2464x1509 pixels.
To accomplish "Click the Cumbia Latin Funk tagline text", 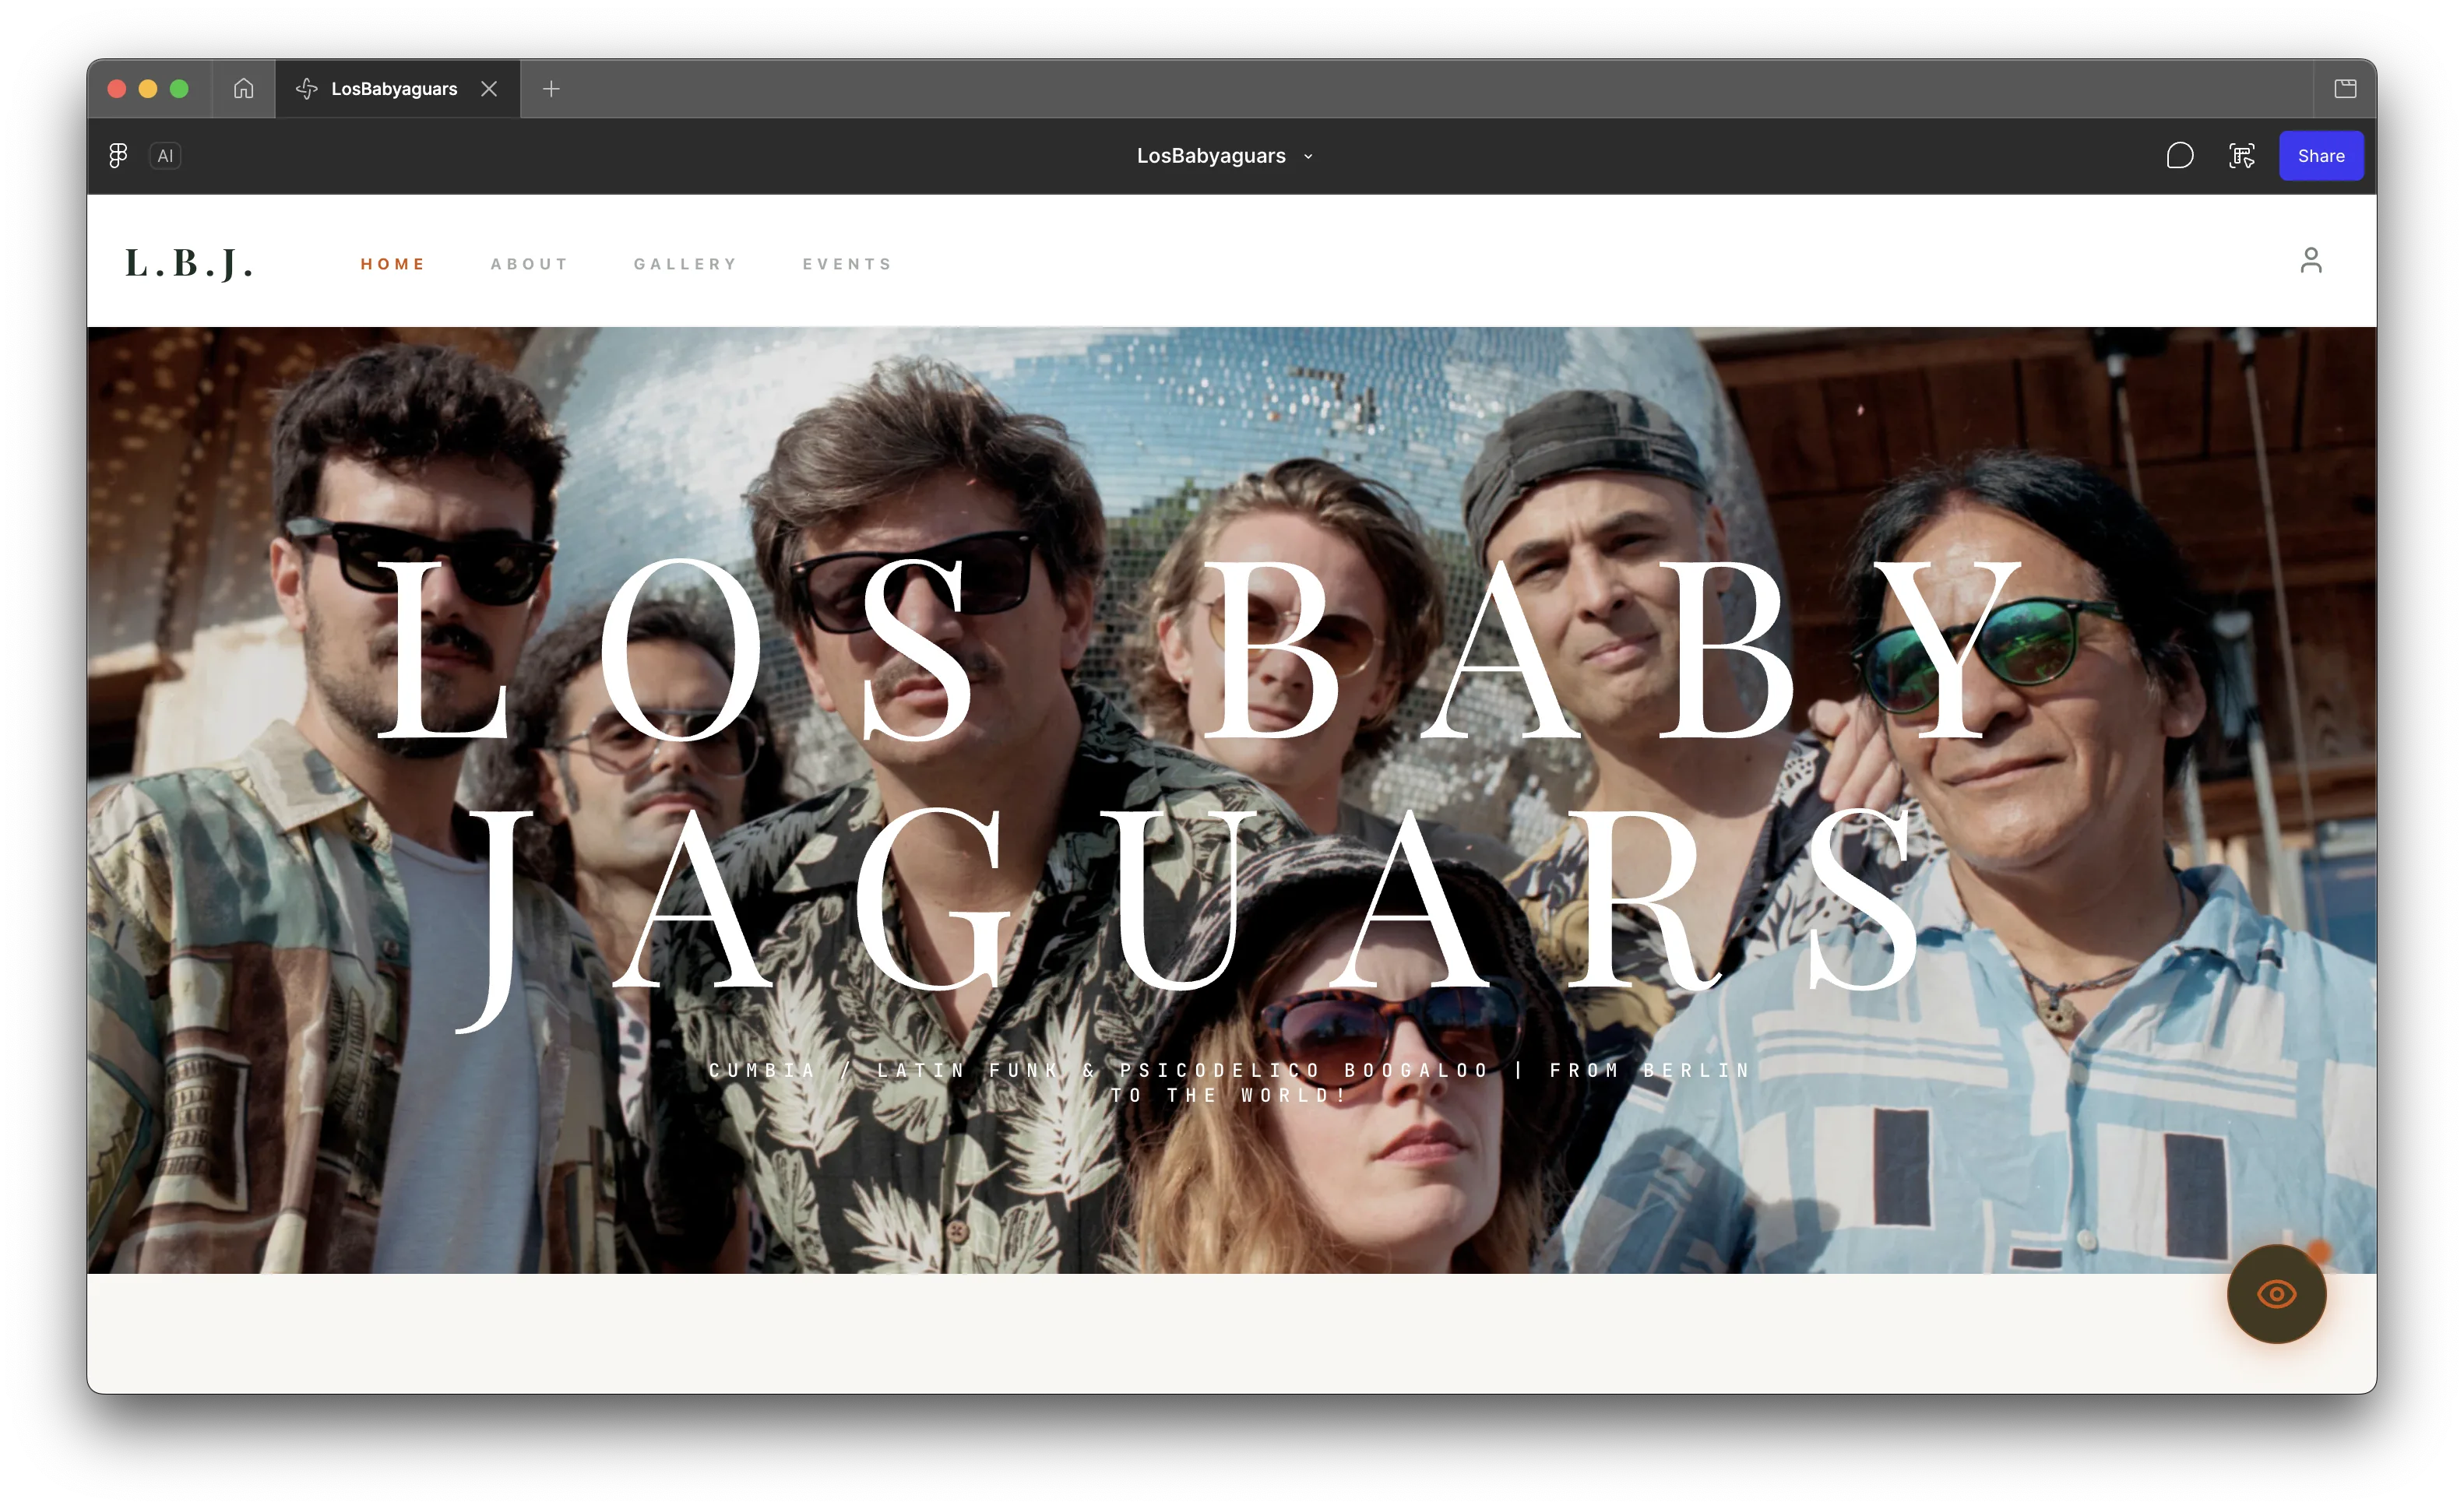I will (x=1230, y=1082).
